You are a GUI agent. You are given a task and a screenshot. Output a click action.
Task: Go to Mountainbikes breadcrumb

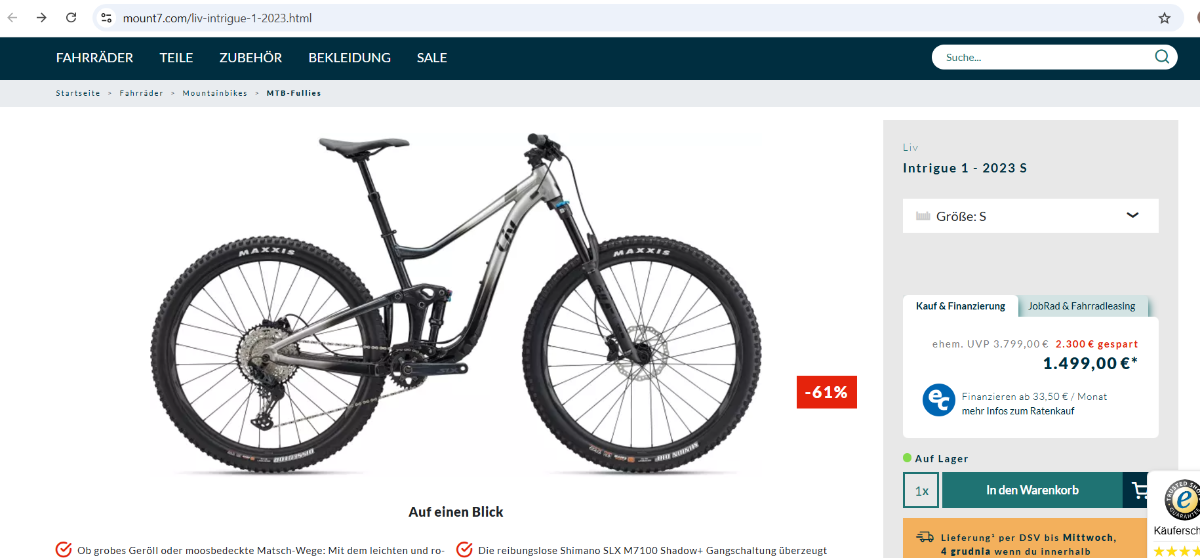tap(214, 93)
